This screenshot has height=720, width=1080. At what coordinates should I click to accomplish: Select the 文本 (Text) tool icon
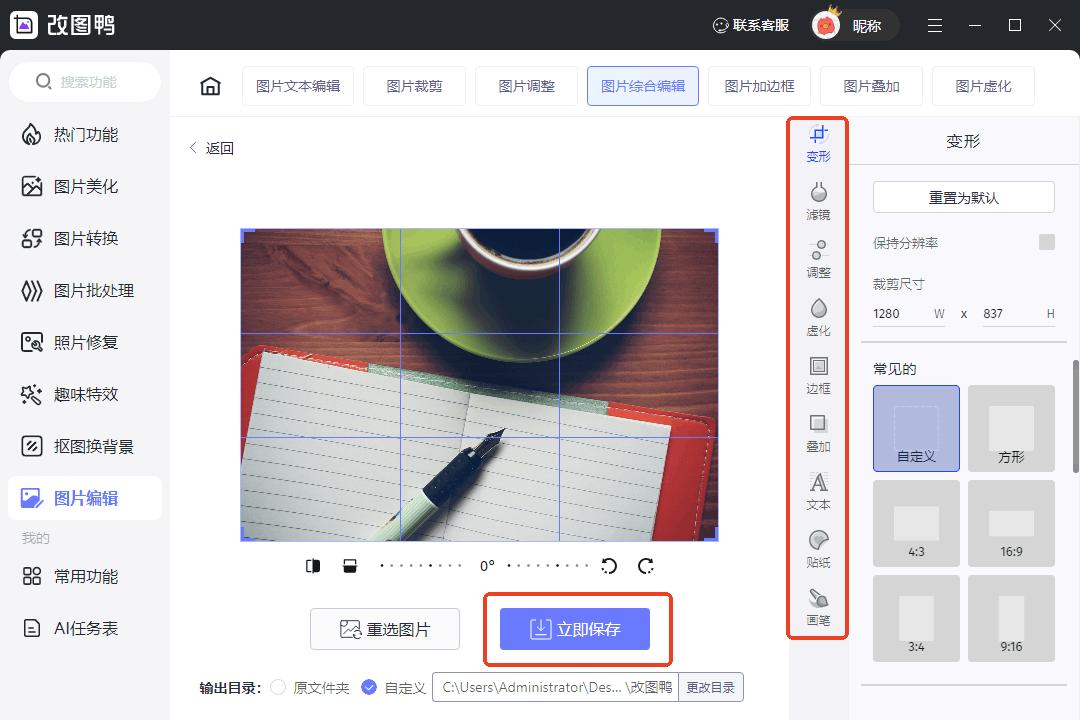(x=818, y=488)
